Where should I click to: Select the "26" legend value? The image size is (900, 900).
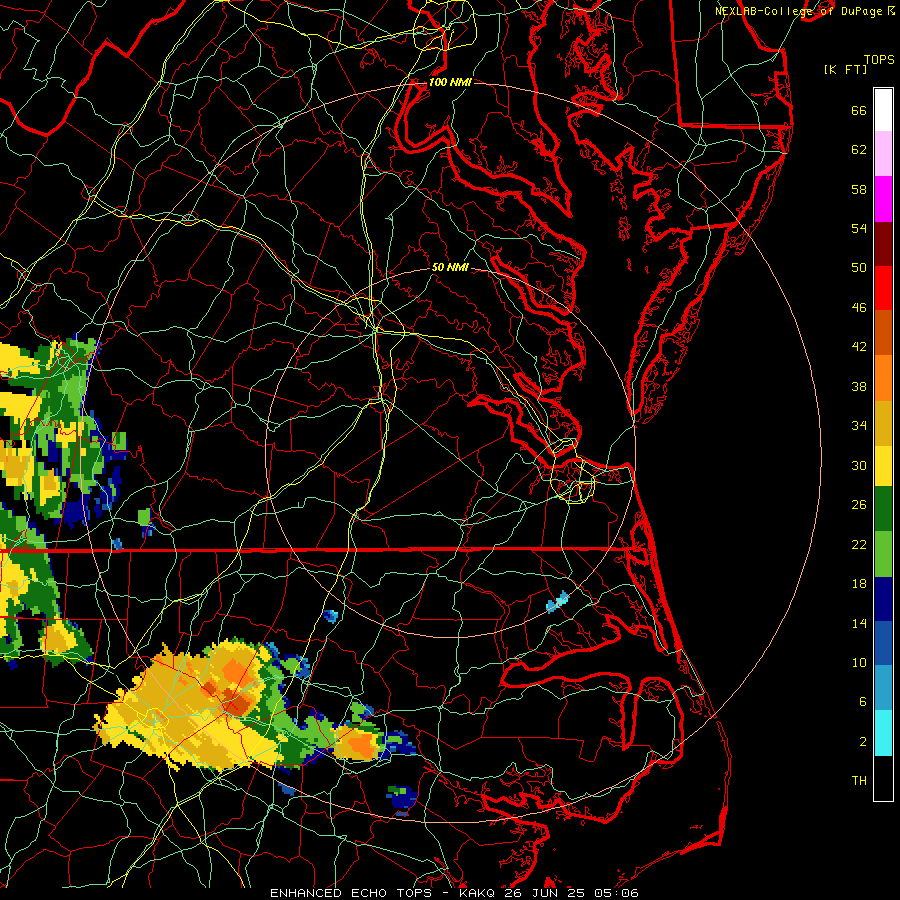[859, 505]
